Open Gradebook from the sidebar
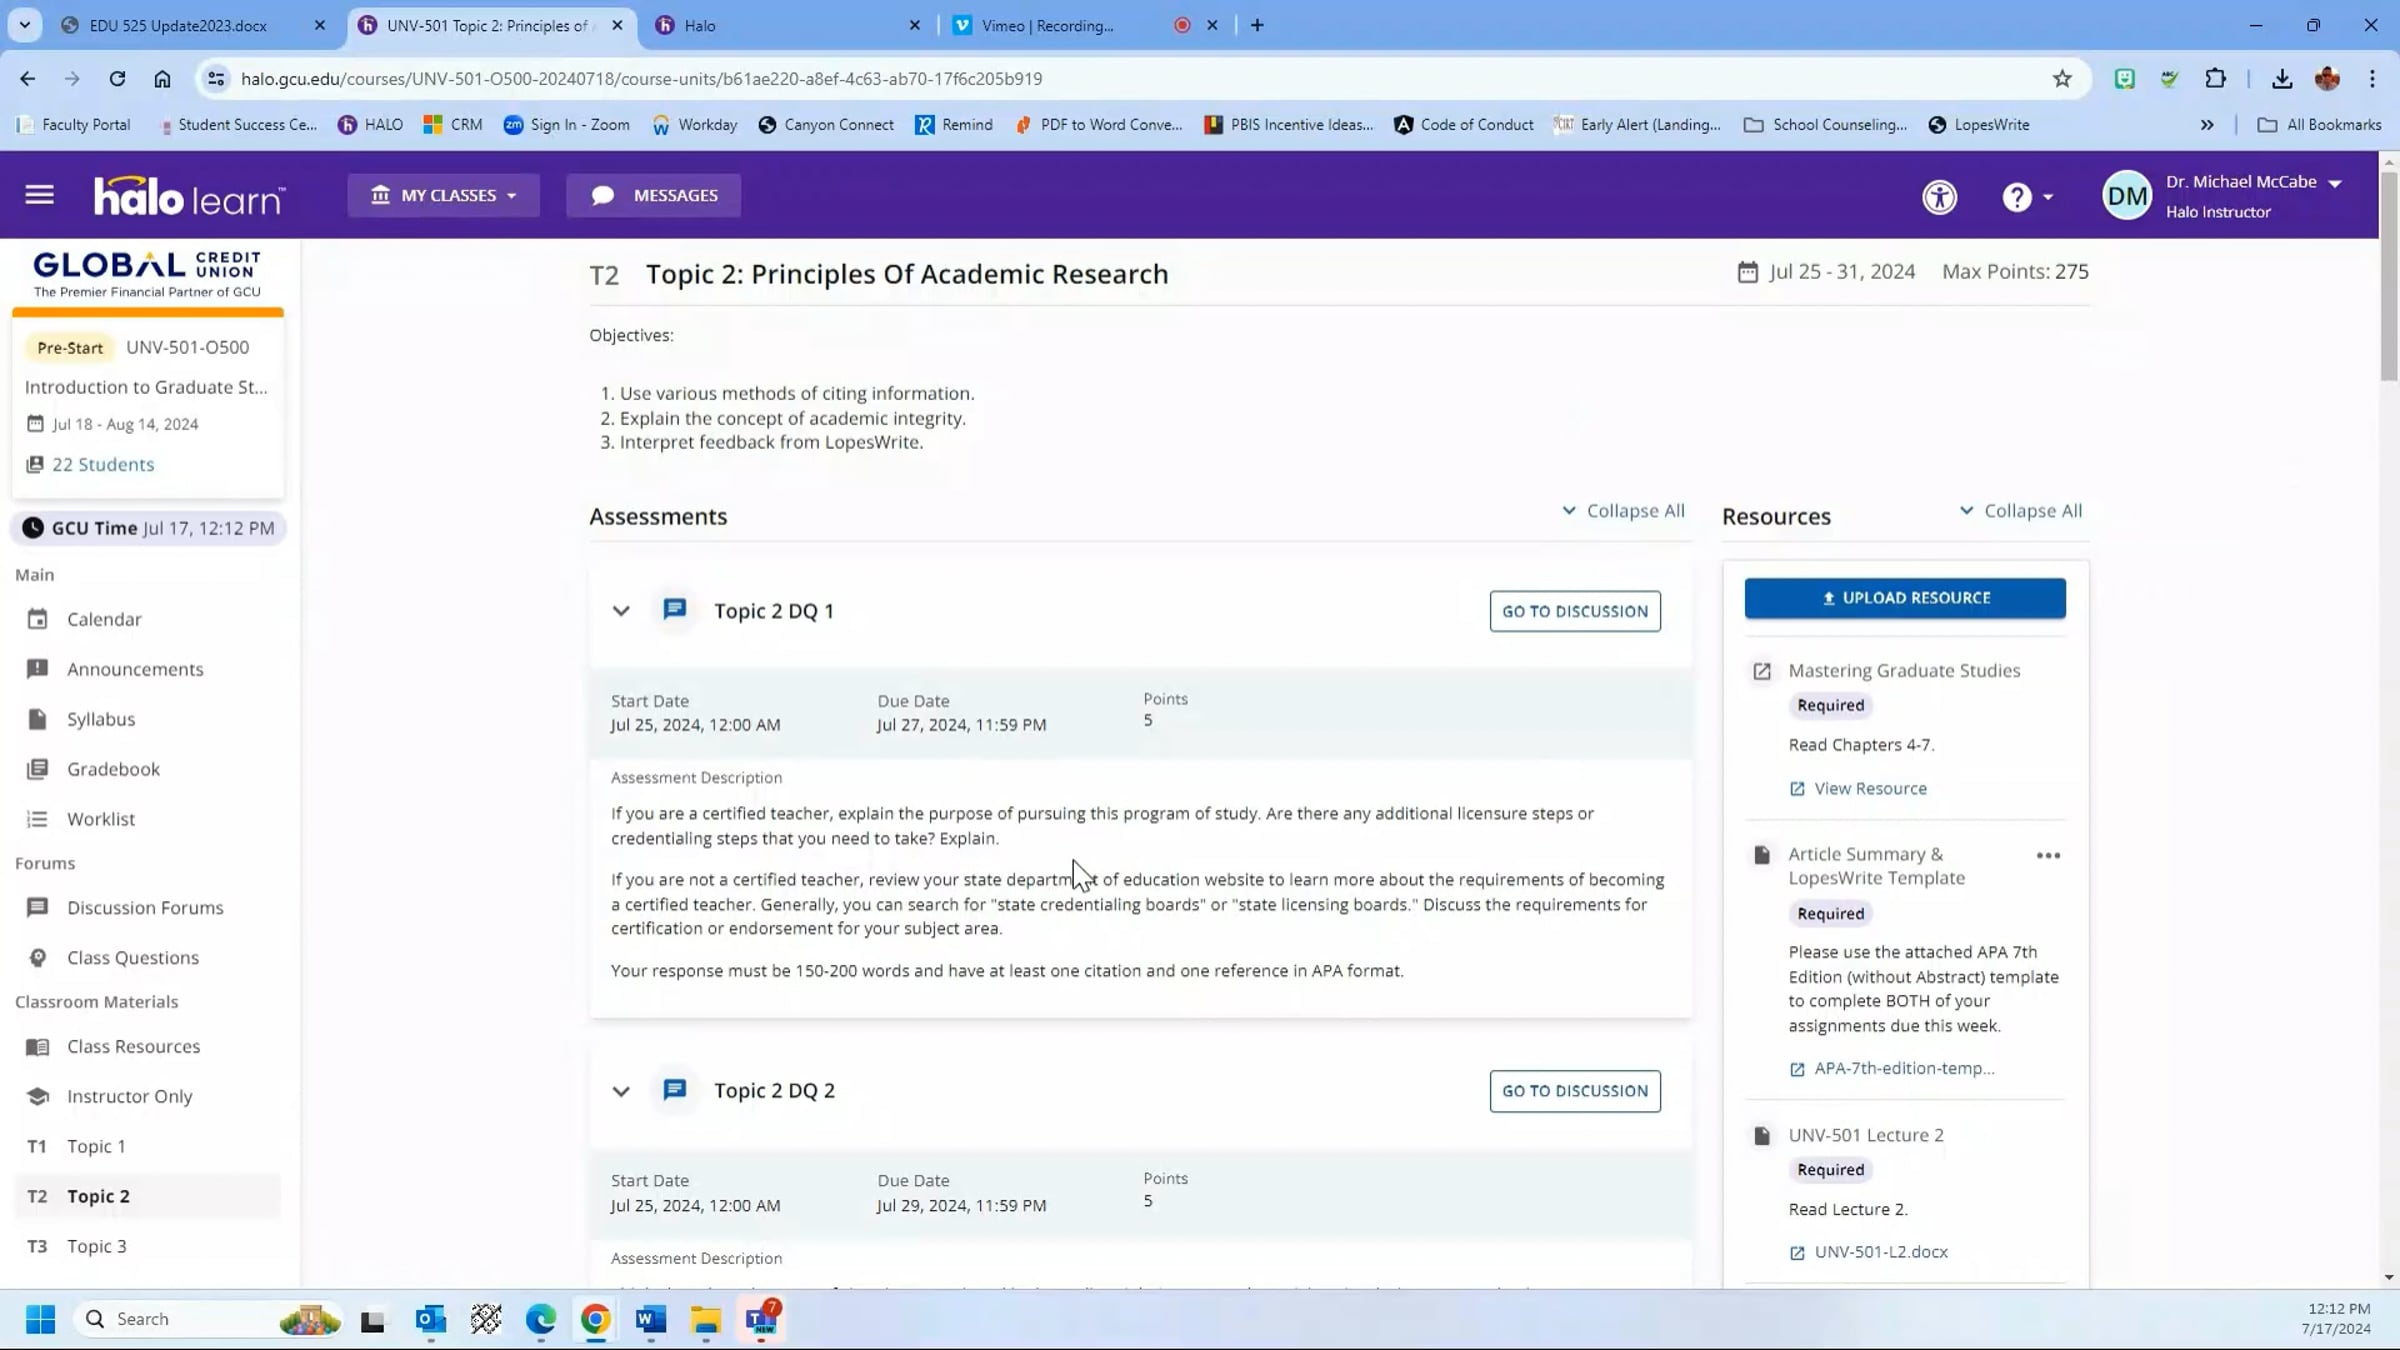 [x=113, y=769]
